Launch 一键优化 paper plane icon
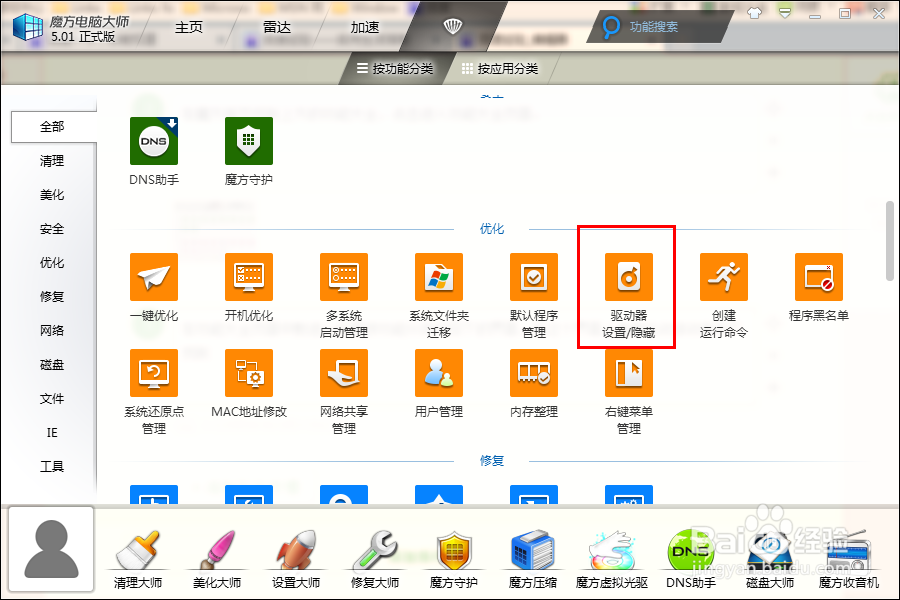This screenshot has height=600, width=900. (x=154, y=277)
